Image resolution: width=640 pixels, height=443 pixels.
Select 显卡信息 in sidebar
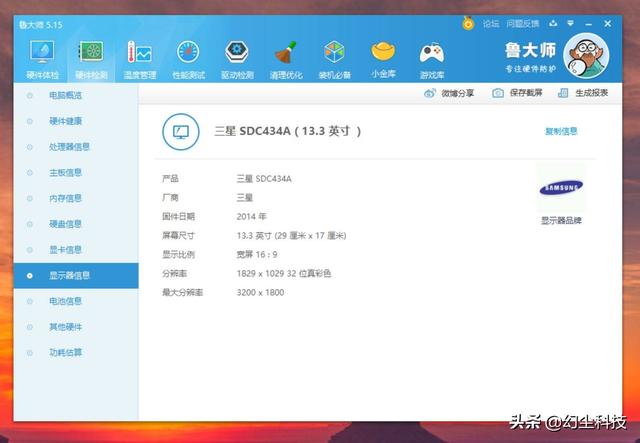[x=76, y=250]
